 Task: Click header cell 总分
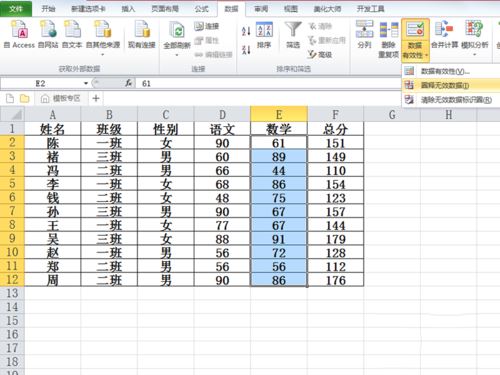tap(335, 129)
